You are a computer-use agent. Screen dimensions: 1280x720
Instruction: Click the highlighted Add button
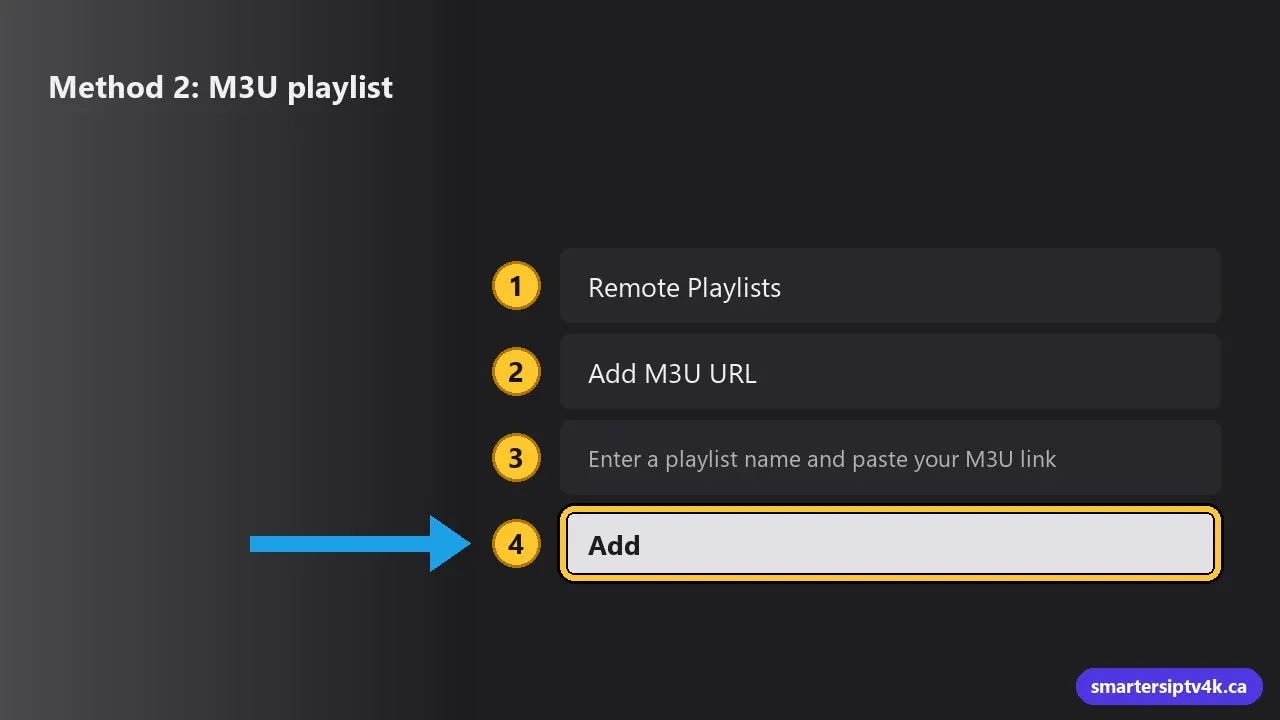[890, 544]
